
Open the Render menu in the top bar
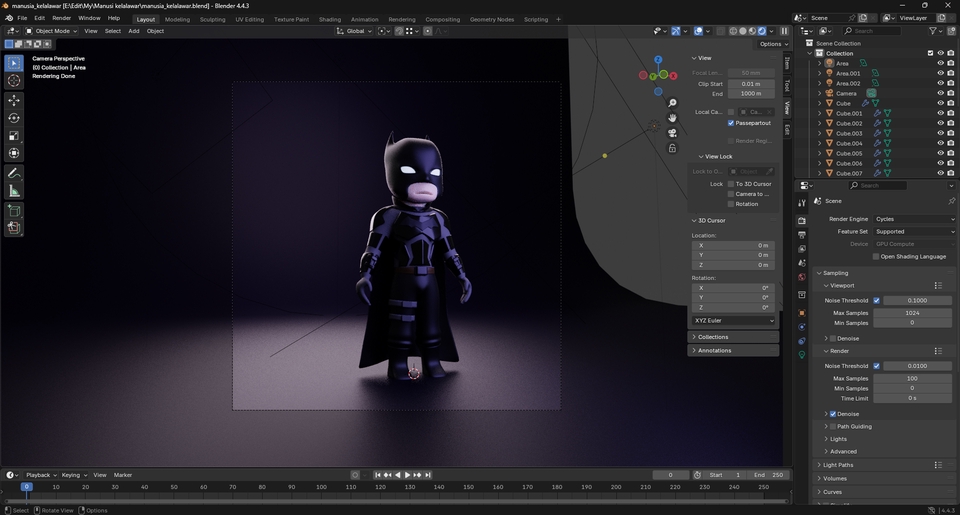tap(61, 18)
